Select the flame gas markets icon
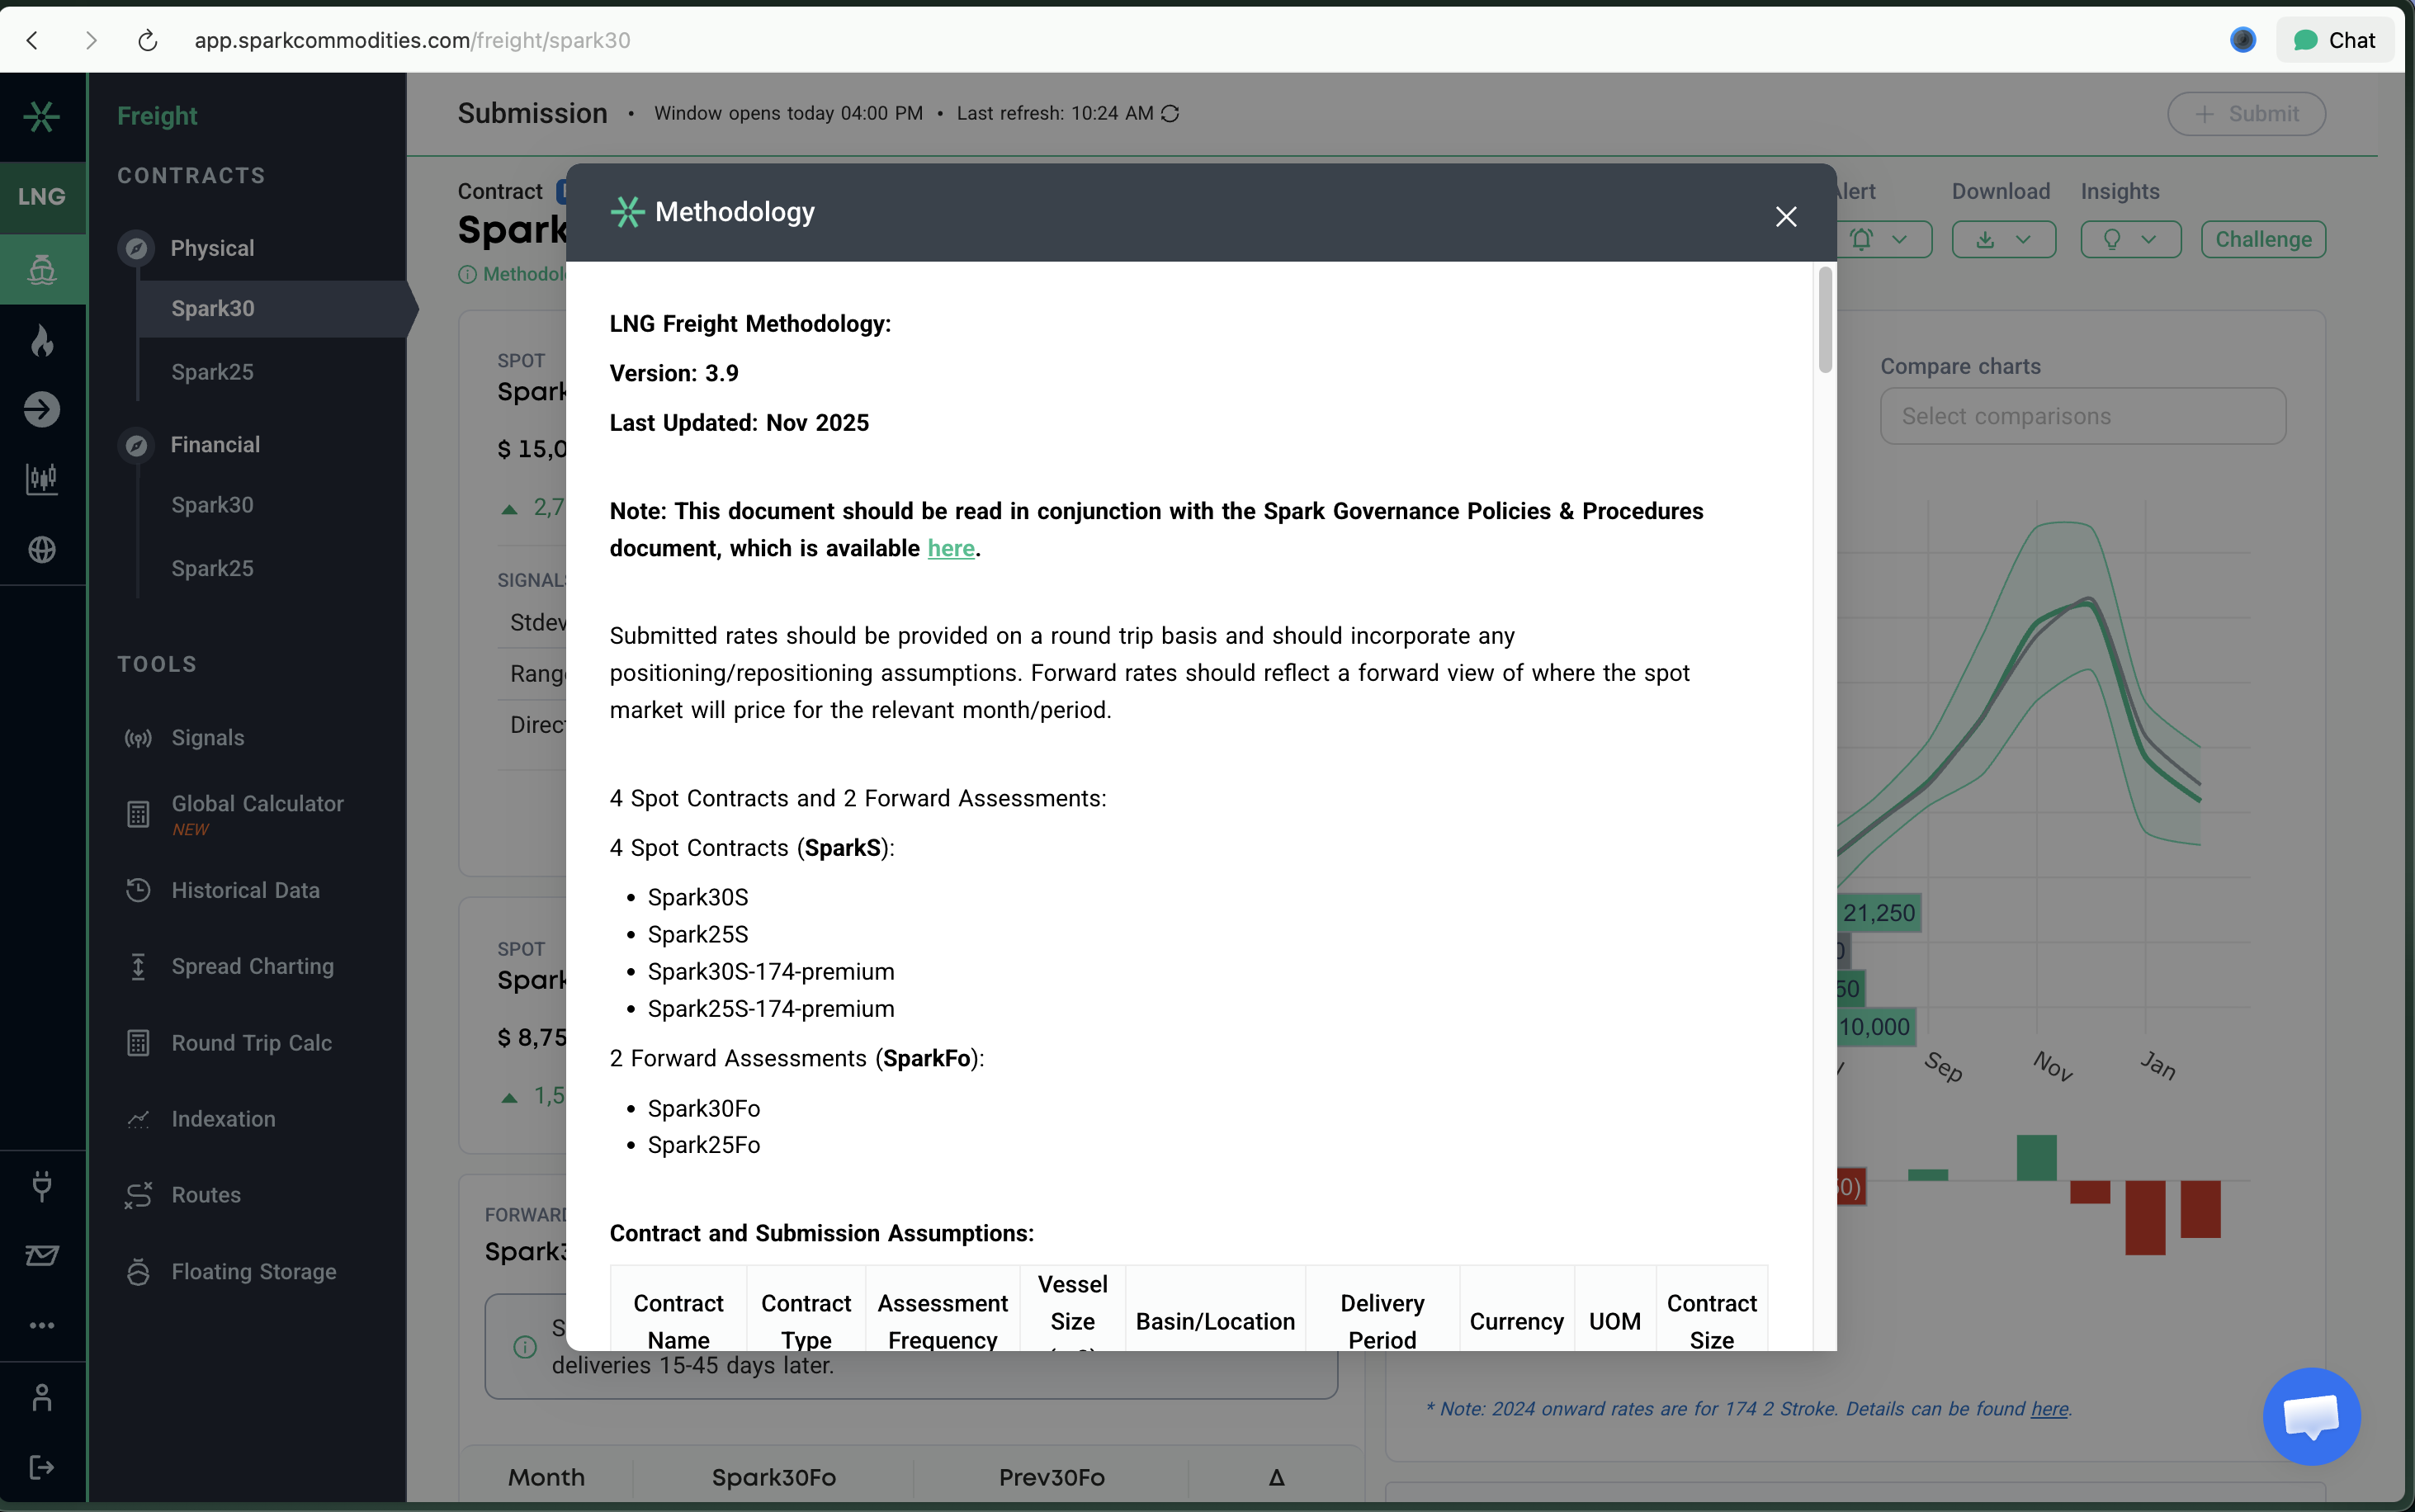Viewport: 2415px width, 1512px height. (41, 340)
